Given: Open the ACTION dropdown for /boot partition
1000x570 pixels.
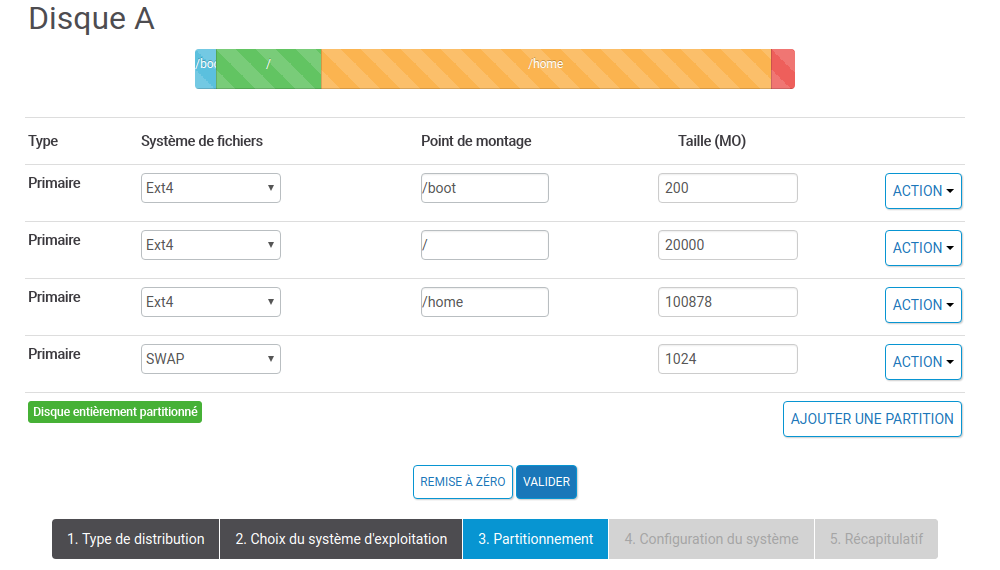Looking at the screenshot, I should pyautogui.click(x=922, y=191).
